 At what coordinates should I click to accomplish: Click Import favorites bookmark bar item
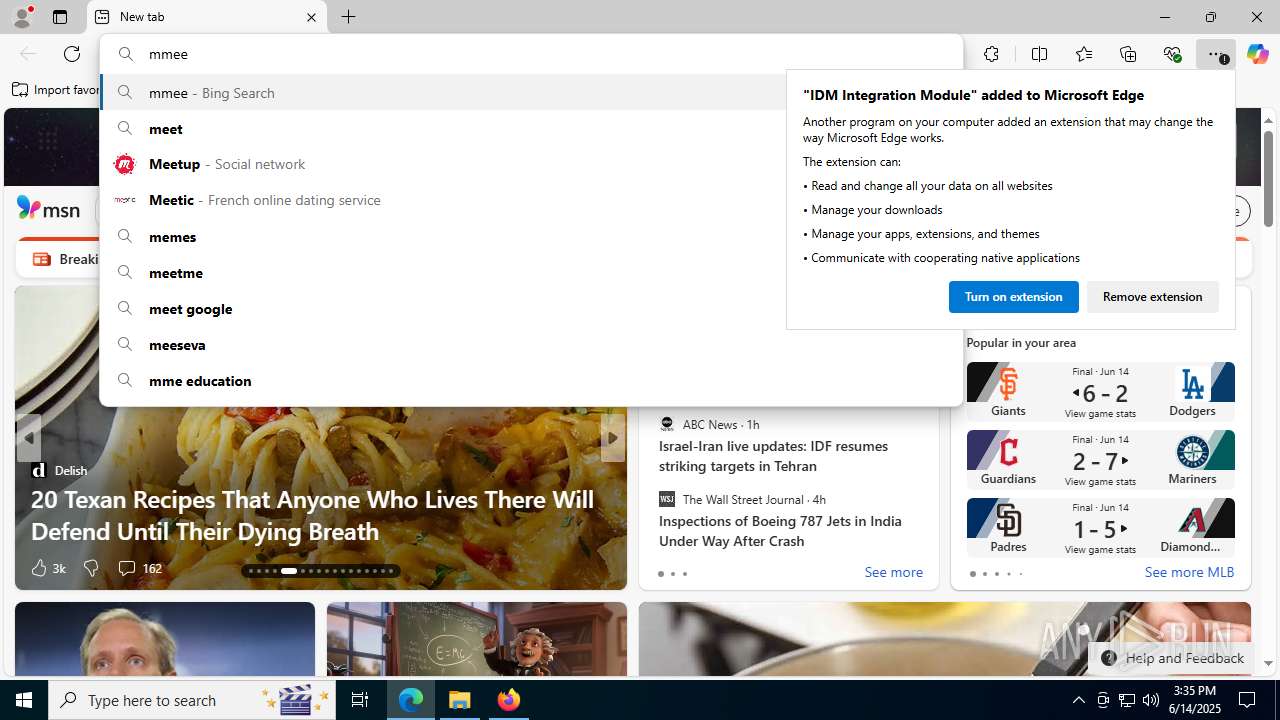click(x=55, y=90)
